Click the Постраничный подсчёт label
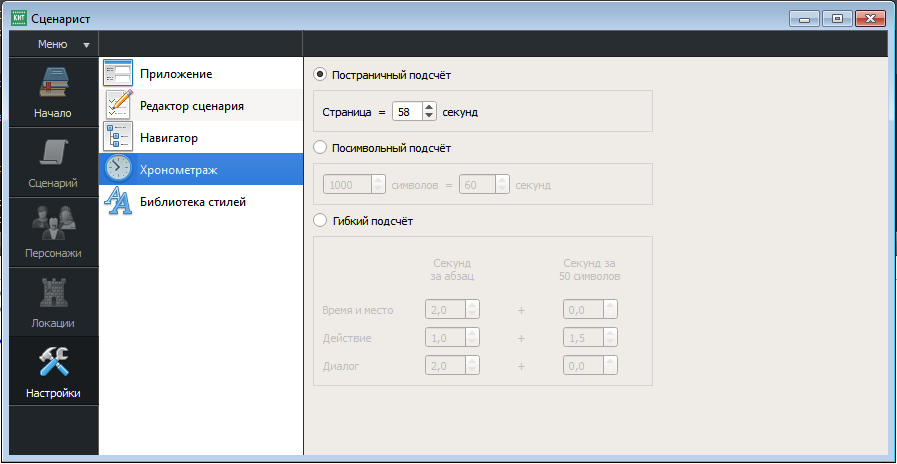Image resolution: width=897 pixels, height=464 pixels. tap(392, 75)
